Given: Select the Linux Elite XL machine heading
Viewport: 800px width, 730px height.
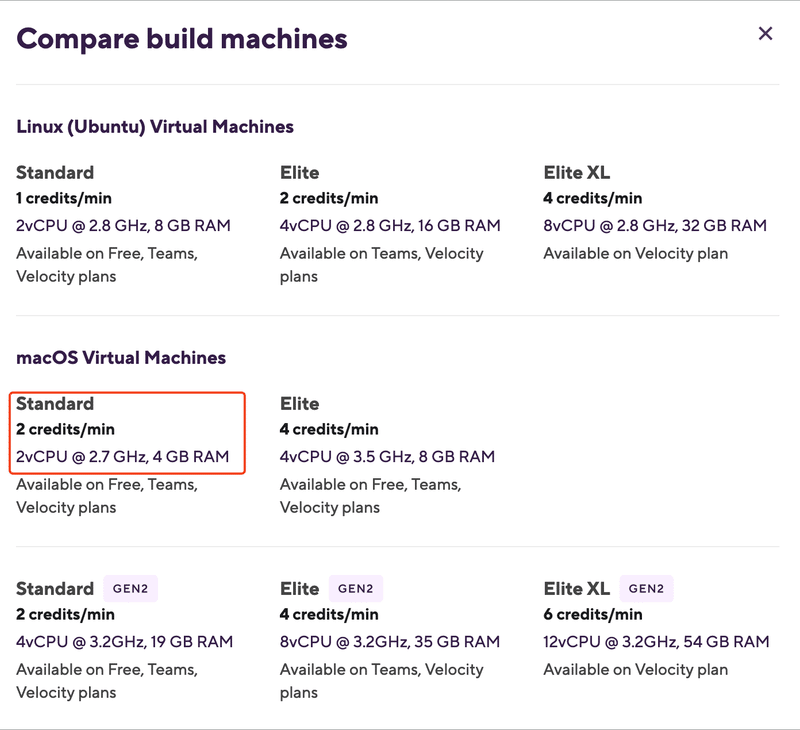Looking at the screenshot, I should coord(577,172).
